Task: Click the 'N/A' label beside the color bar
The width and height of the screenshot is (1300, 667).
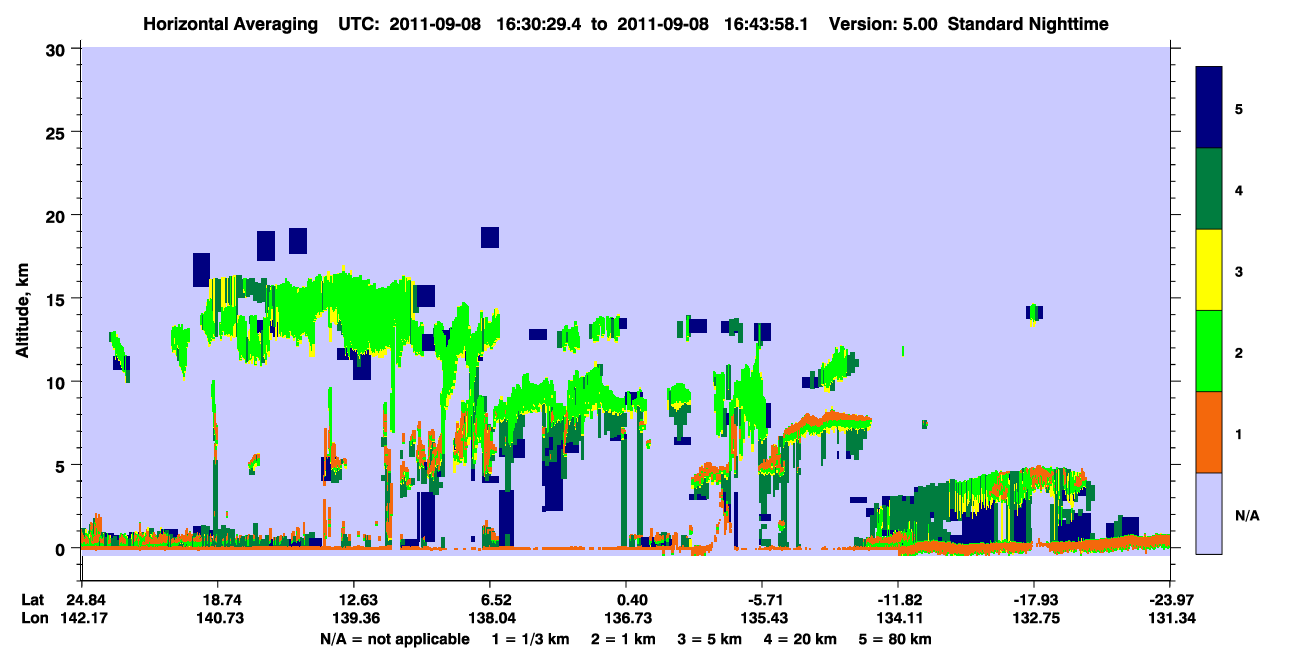Action: pyautogui.click(x=1246, y=514)
